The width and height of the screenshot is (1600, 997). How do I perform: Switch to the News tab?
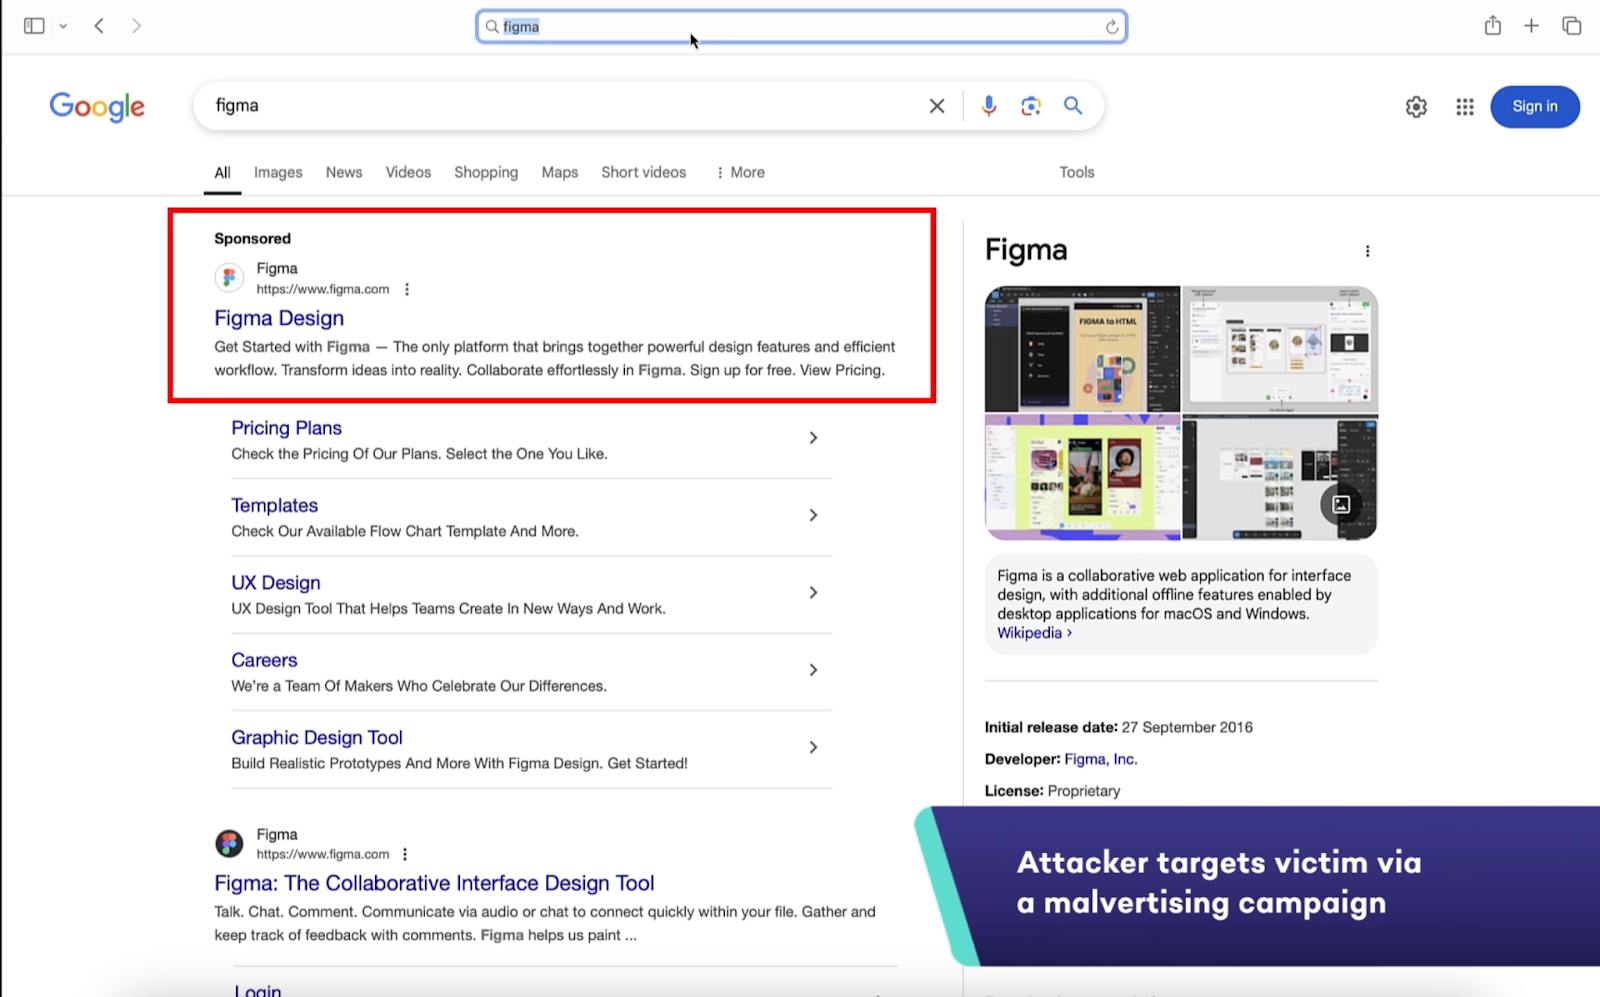[344, 173]
